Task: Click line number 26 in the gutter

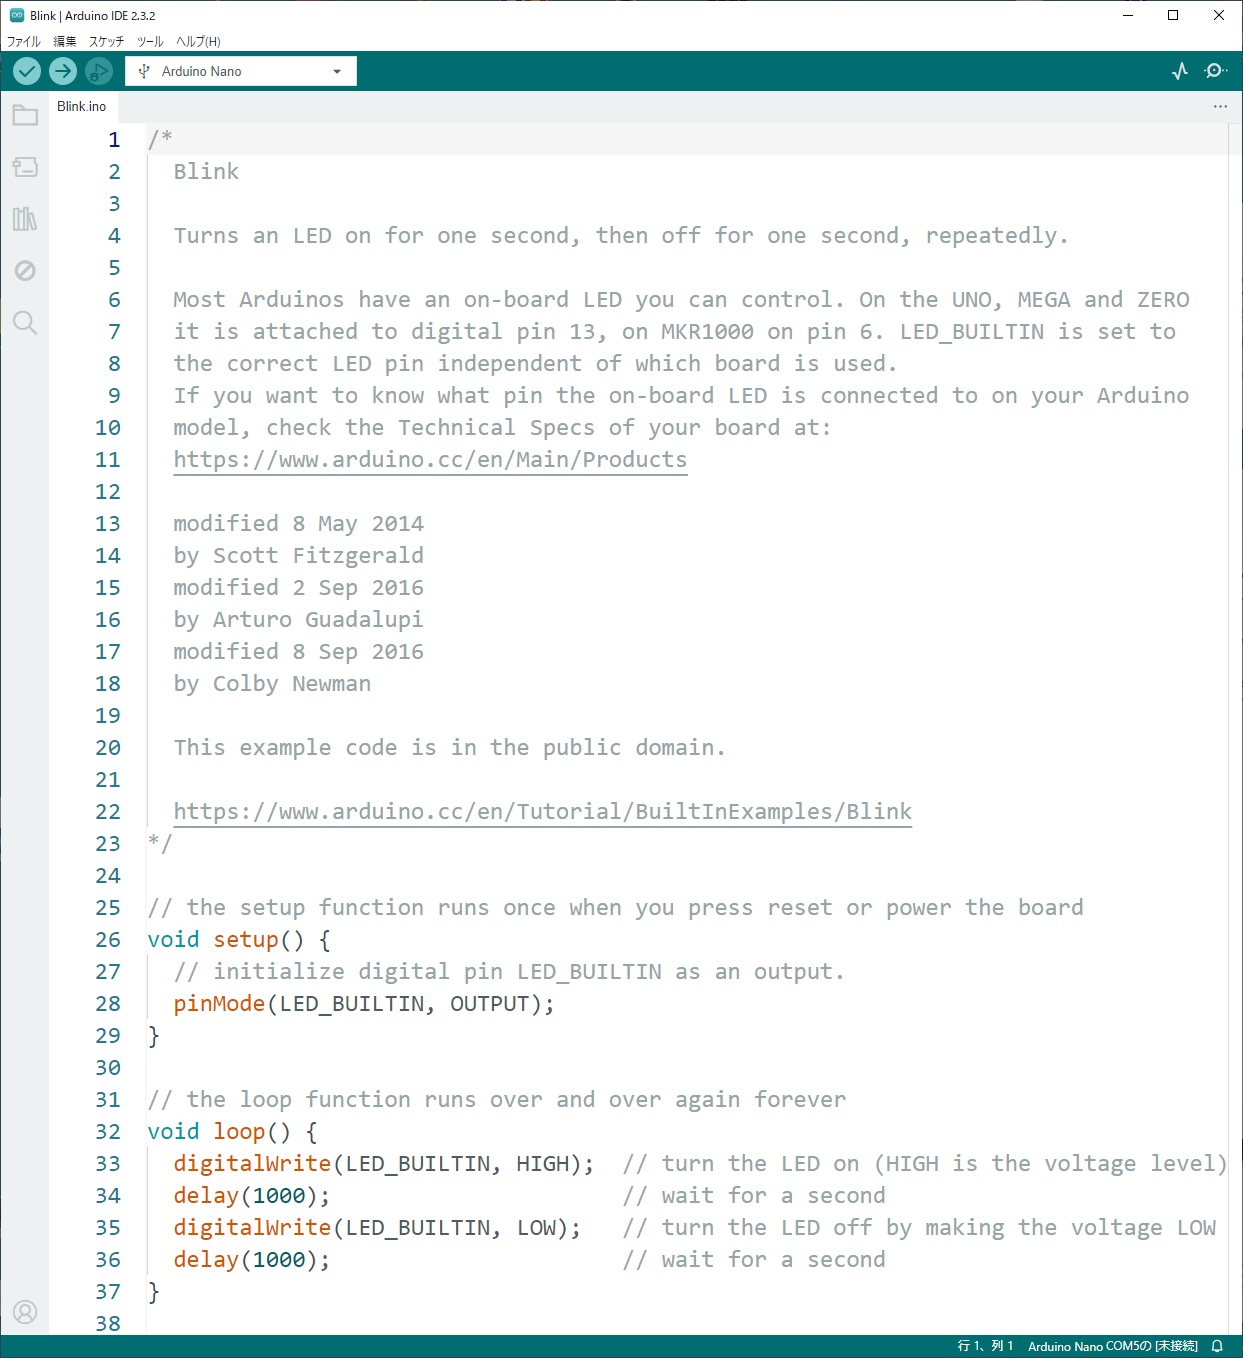Action: [x=108, y=939]
